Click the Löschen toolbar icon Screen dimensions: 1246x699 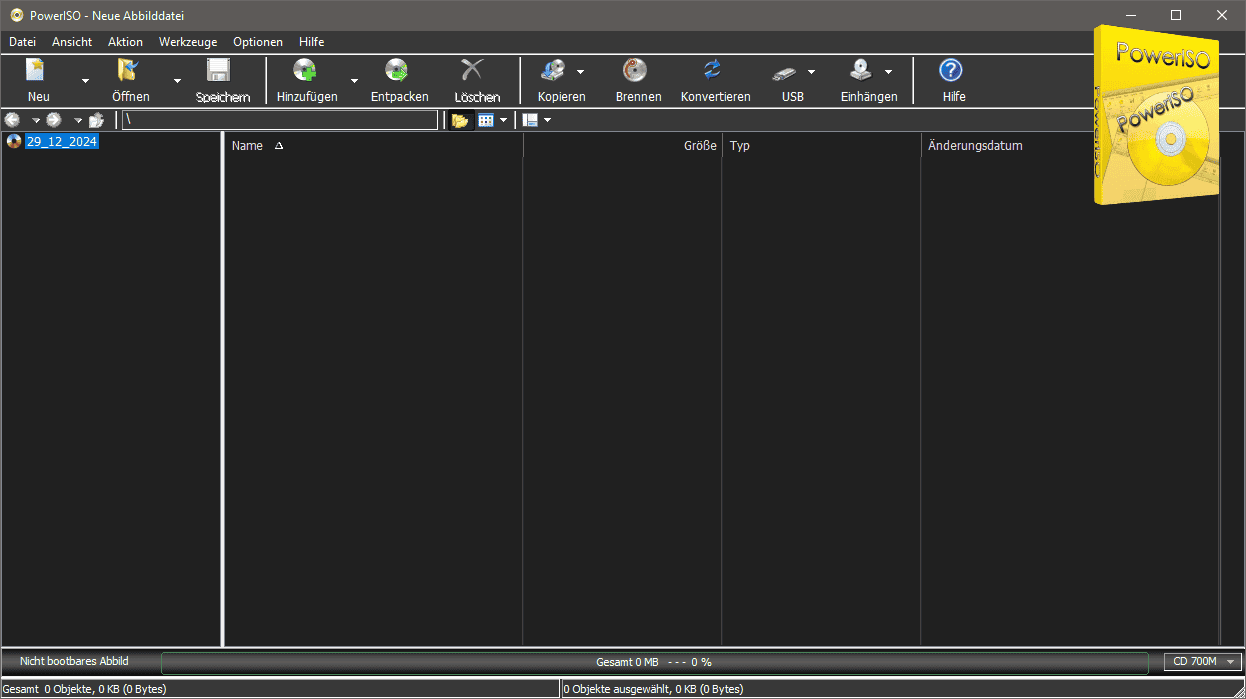click(x=472, y=70)
